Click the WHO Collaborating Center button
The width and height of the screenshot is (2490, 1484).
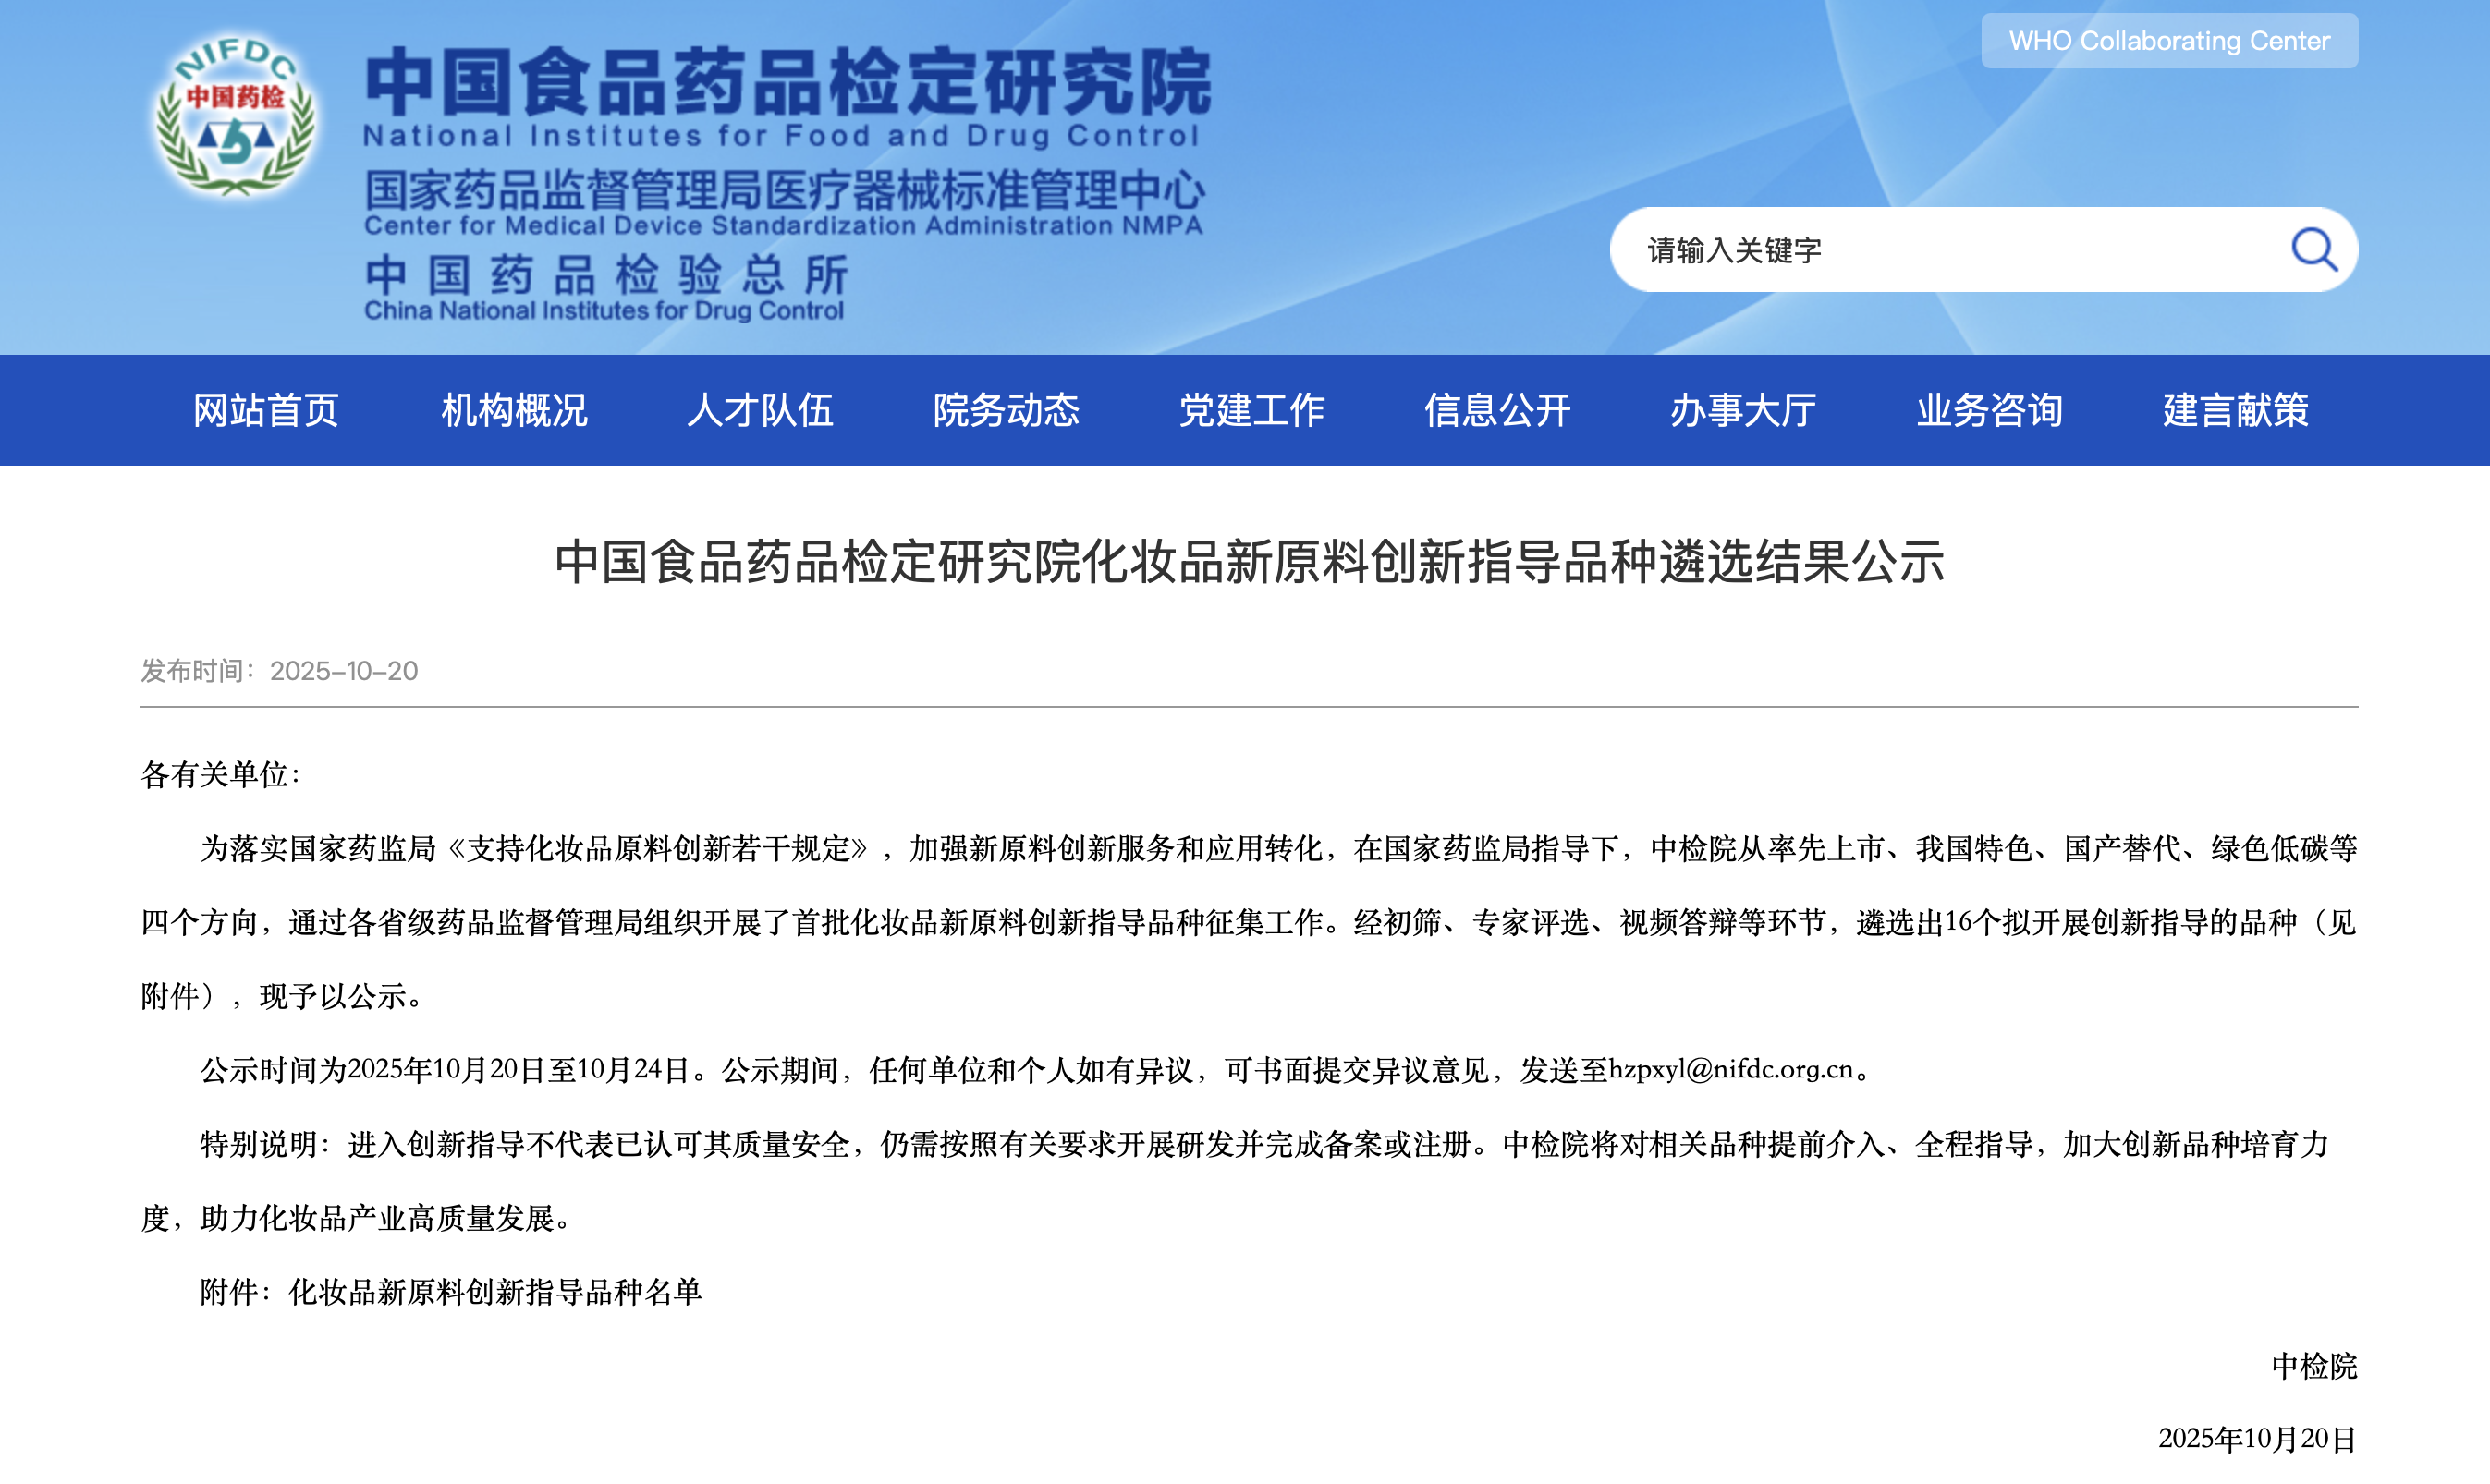(x=2168, y=41)
